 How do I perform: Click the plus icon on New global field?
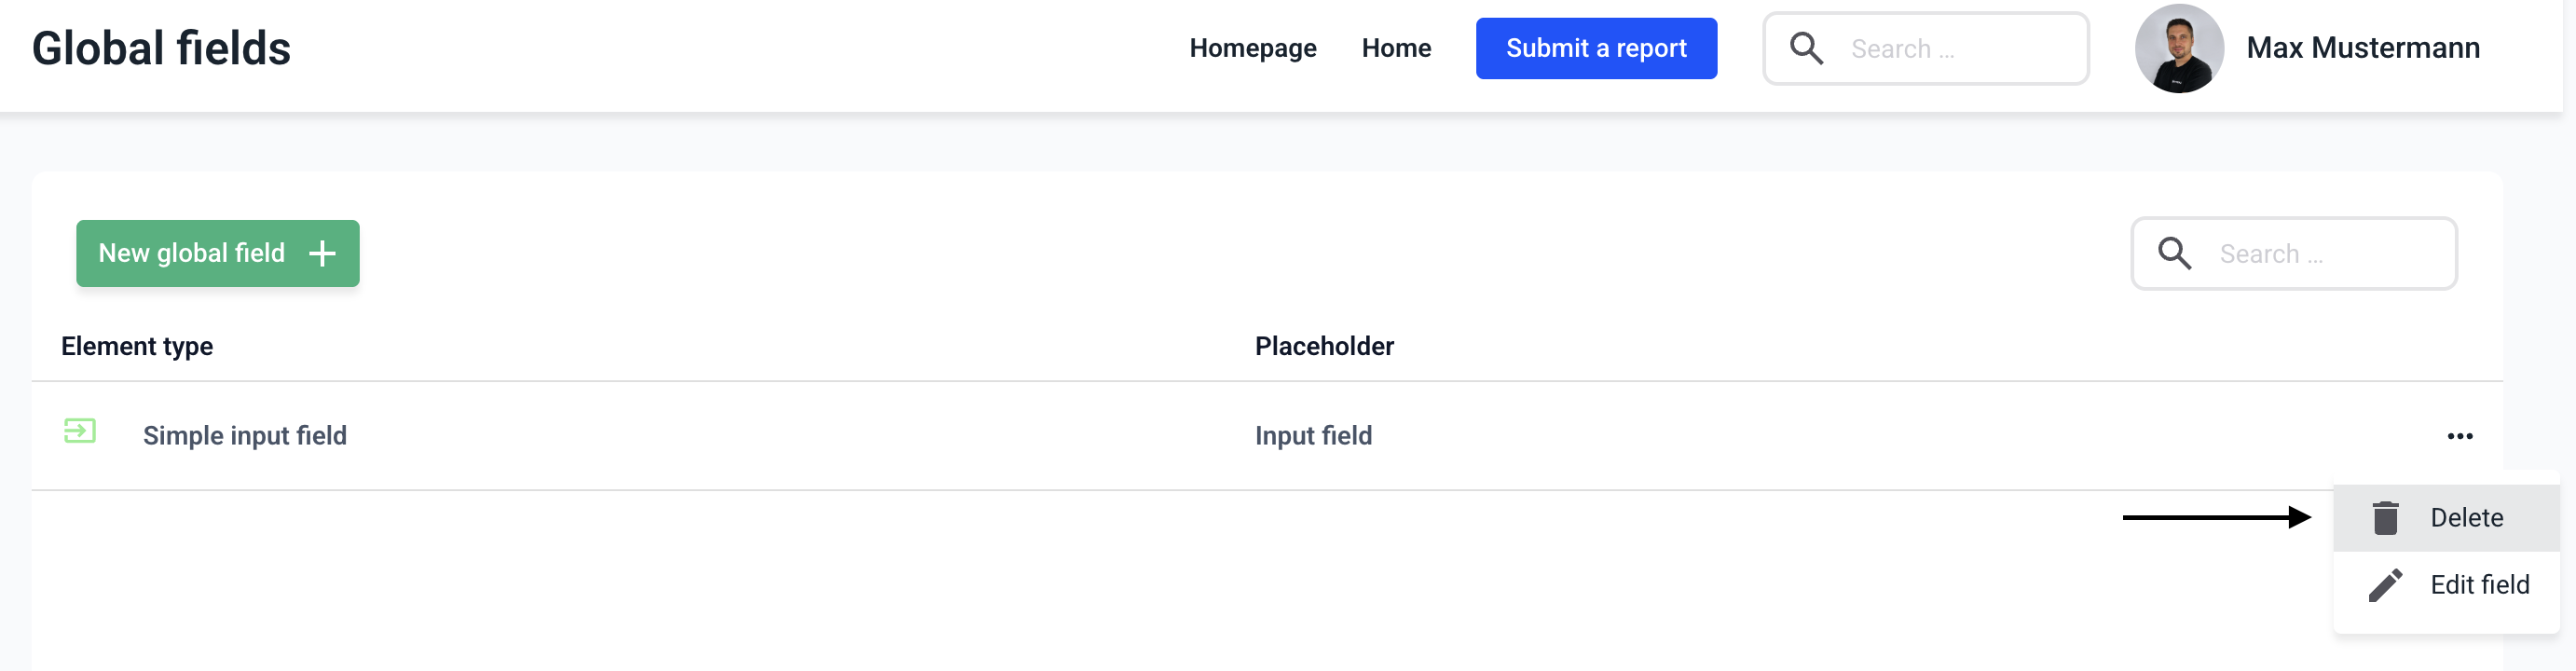pos(322,254)
